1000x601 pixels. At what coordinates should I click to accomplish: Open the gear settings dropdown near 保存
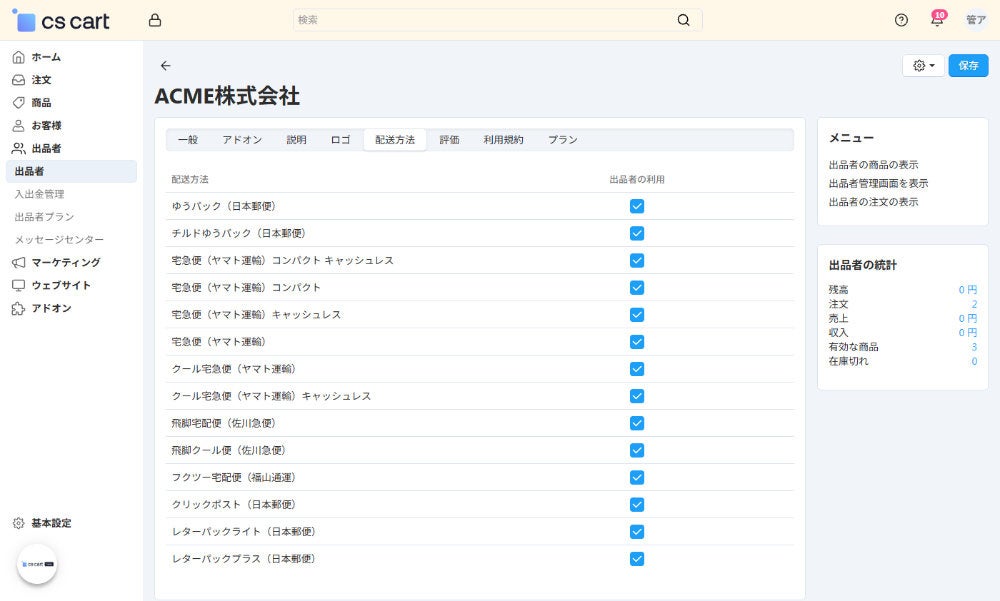(x=920, y=65)
